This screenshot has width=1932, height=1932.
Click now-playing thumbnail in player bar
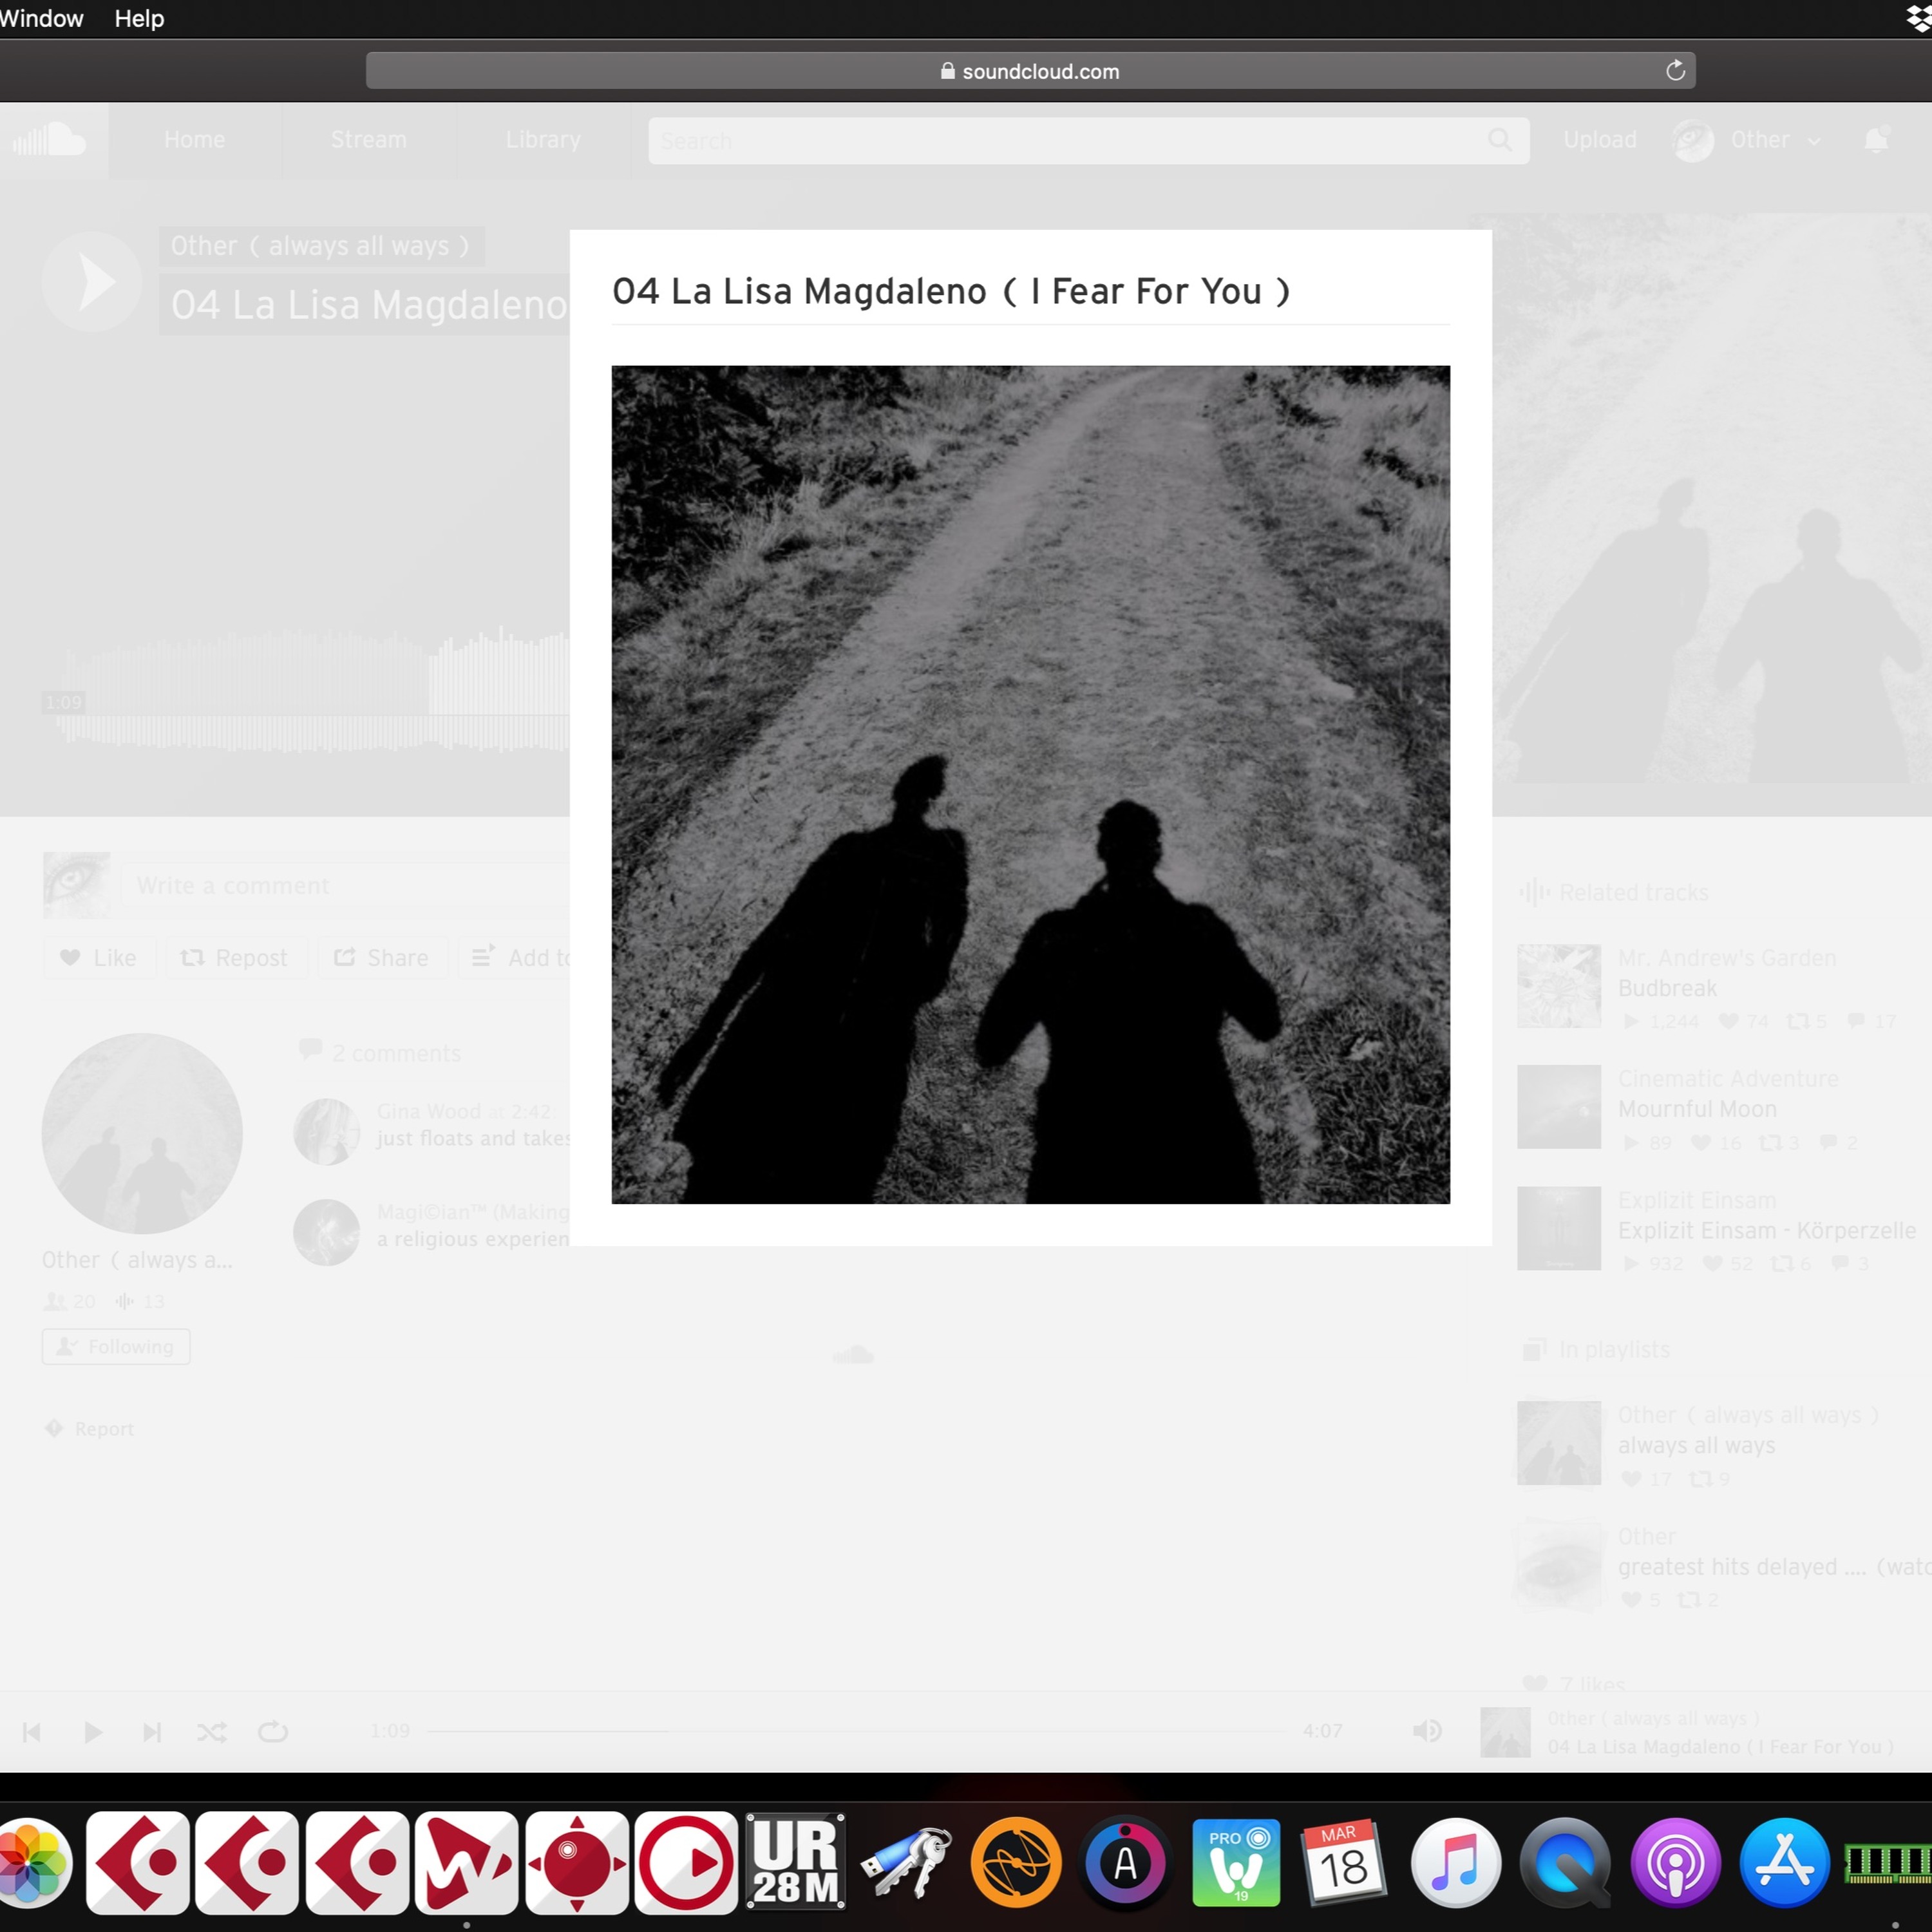pyautogui.click(x=1505, y=1731)
